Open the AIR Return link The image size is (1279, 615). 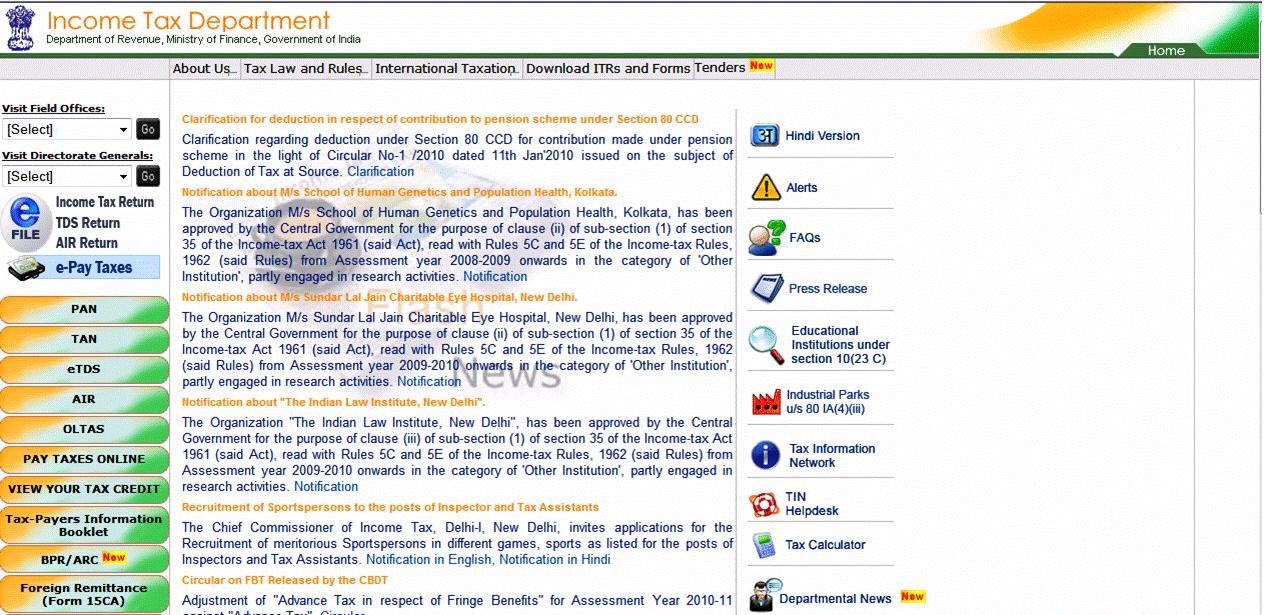pyautogui.click(x=87, y=243)
